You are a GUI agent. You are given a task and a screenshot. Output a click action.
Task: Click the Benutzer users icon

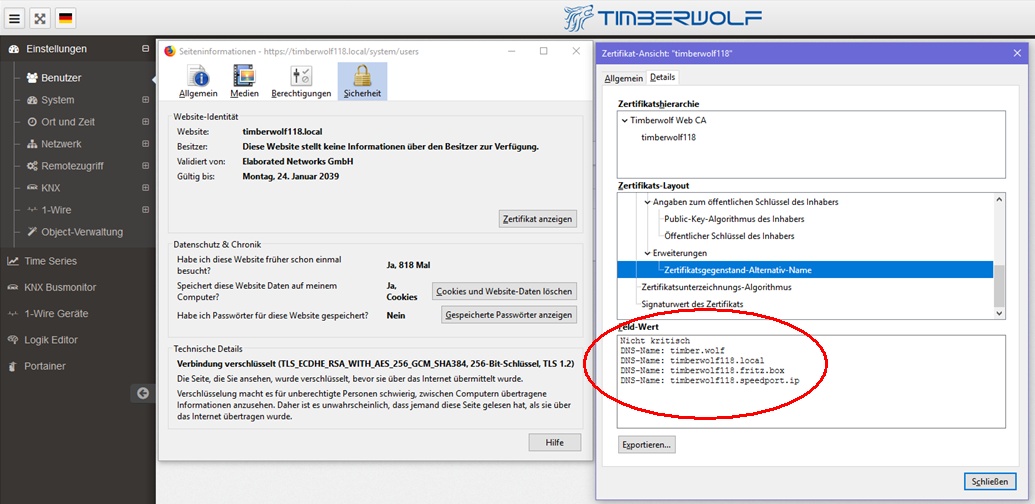[32, 78]
